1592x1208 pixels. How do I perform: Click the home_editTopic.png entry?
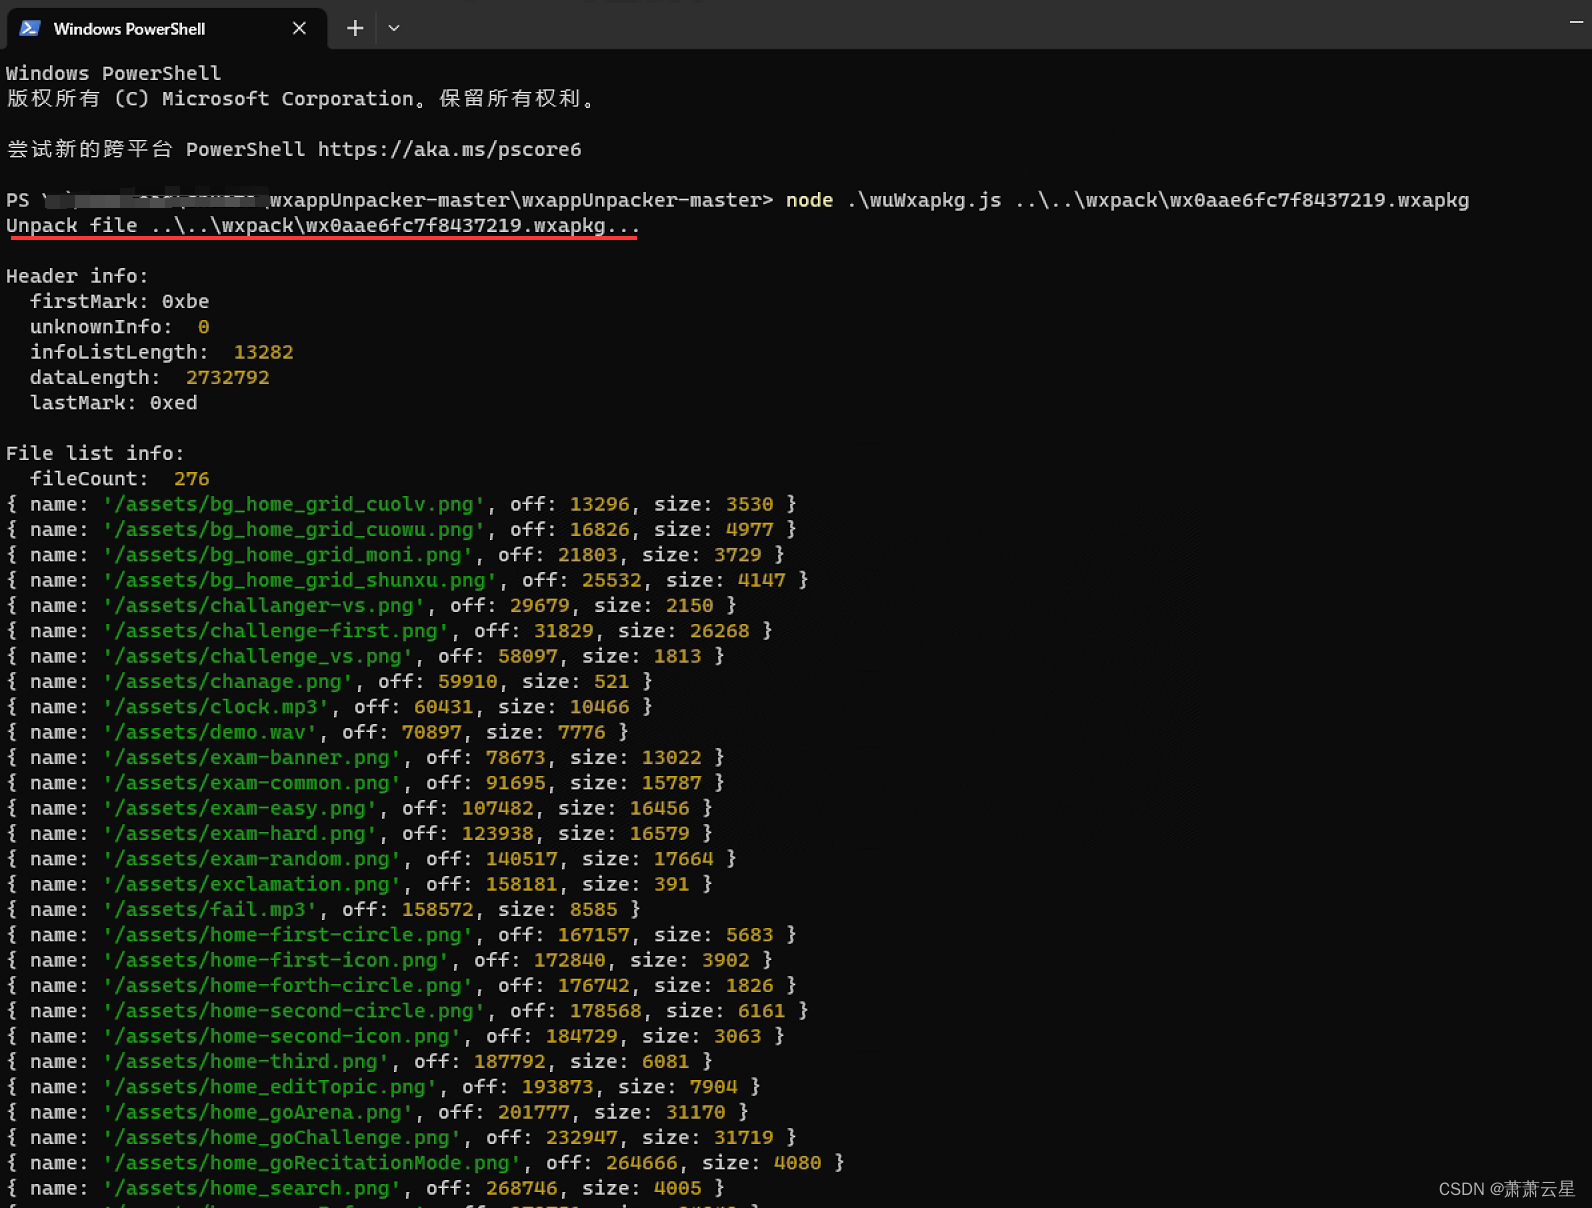383,1087
